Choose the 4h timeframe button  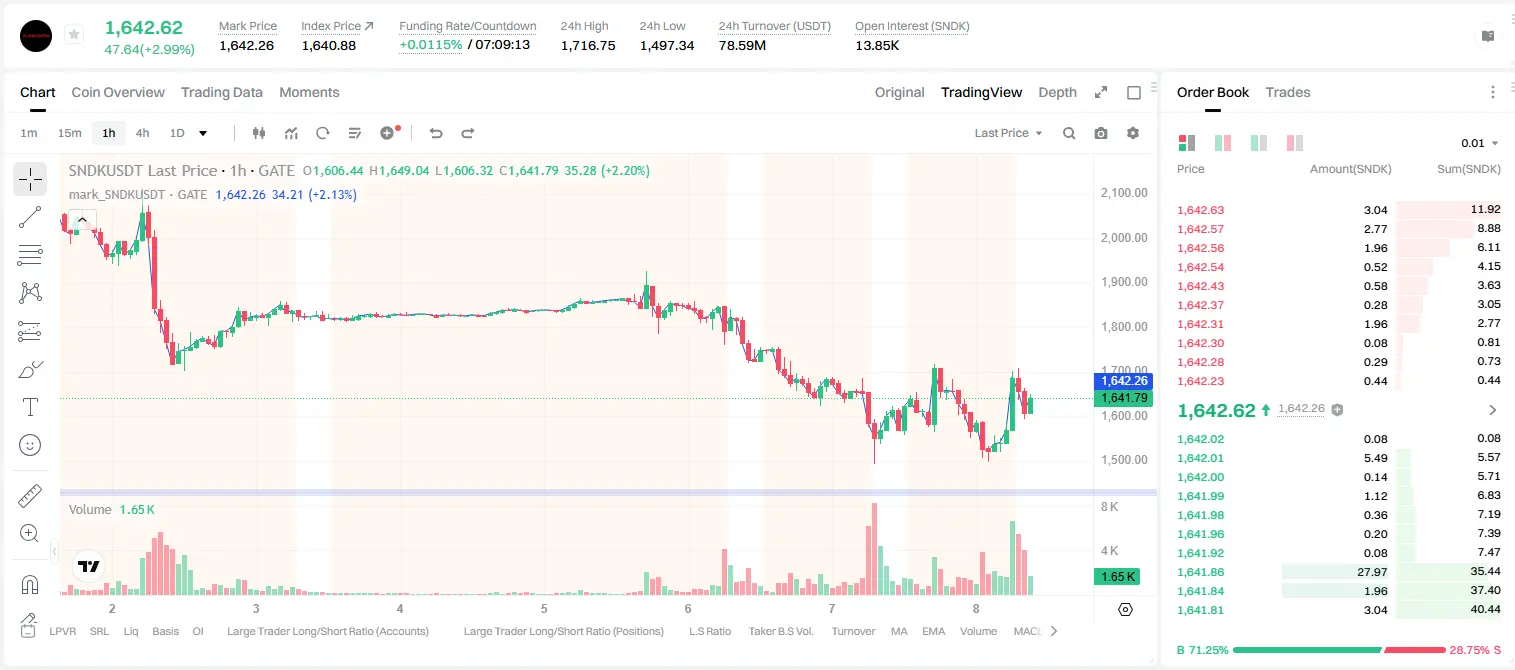point(143,133)
